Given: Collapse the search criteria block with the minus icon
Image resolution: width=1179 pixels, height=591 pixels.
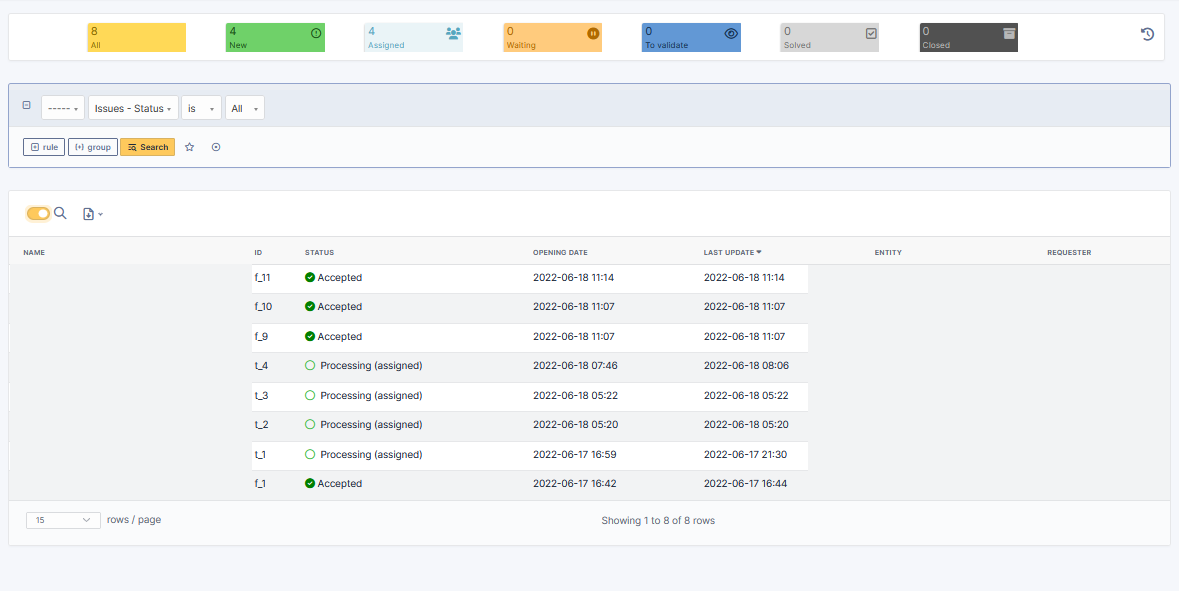Looking at the screenshot, I should 25,104.
